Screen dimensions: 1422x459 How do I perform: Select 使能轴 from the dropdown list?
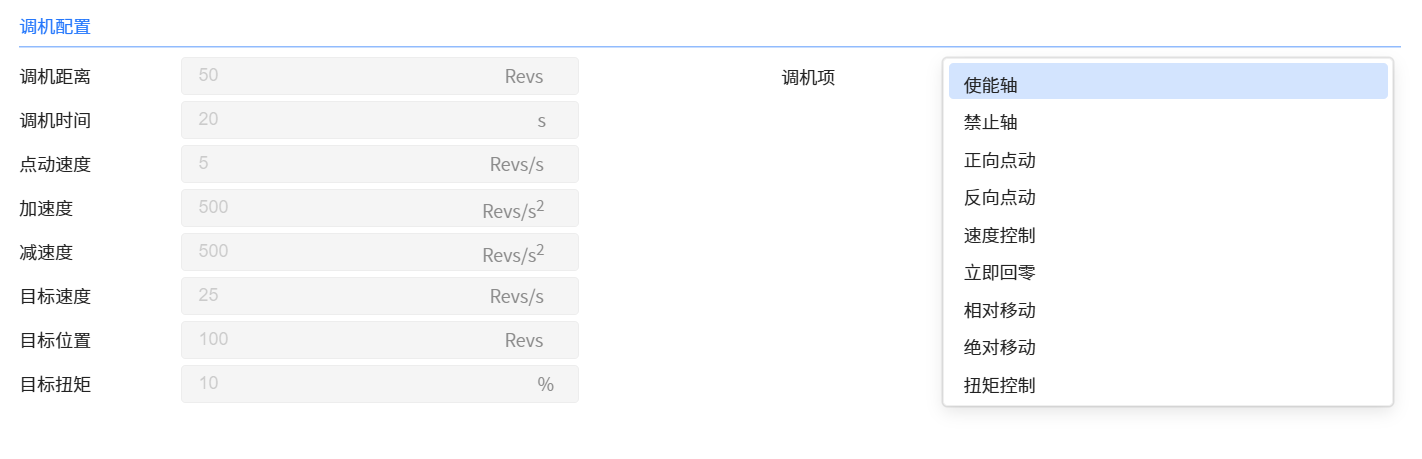(x=1167, y=85)
